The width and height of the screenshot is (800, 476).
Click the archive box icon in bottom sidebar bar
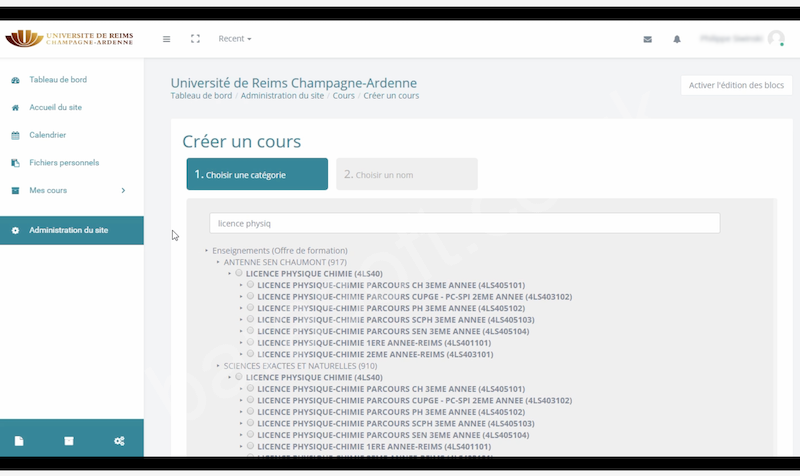[69, 441]
